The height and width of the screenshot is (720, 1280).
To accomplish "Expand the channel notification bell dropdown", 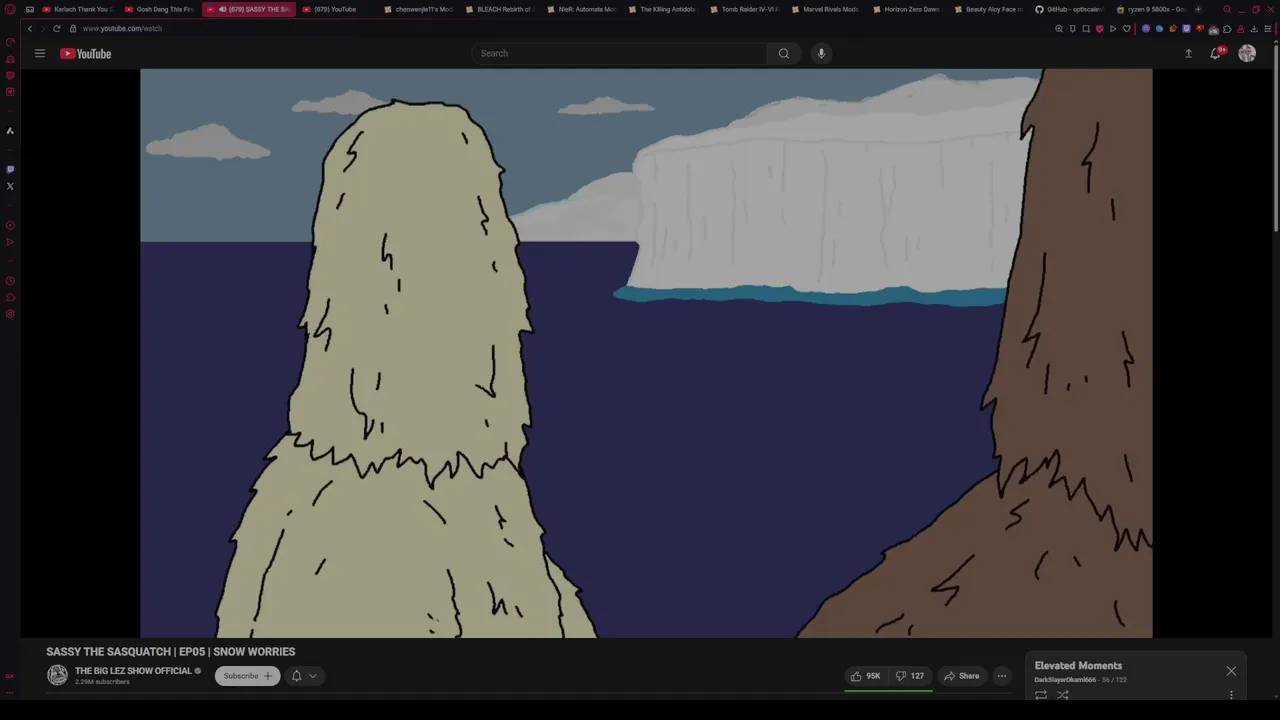I will 304,676.
